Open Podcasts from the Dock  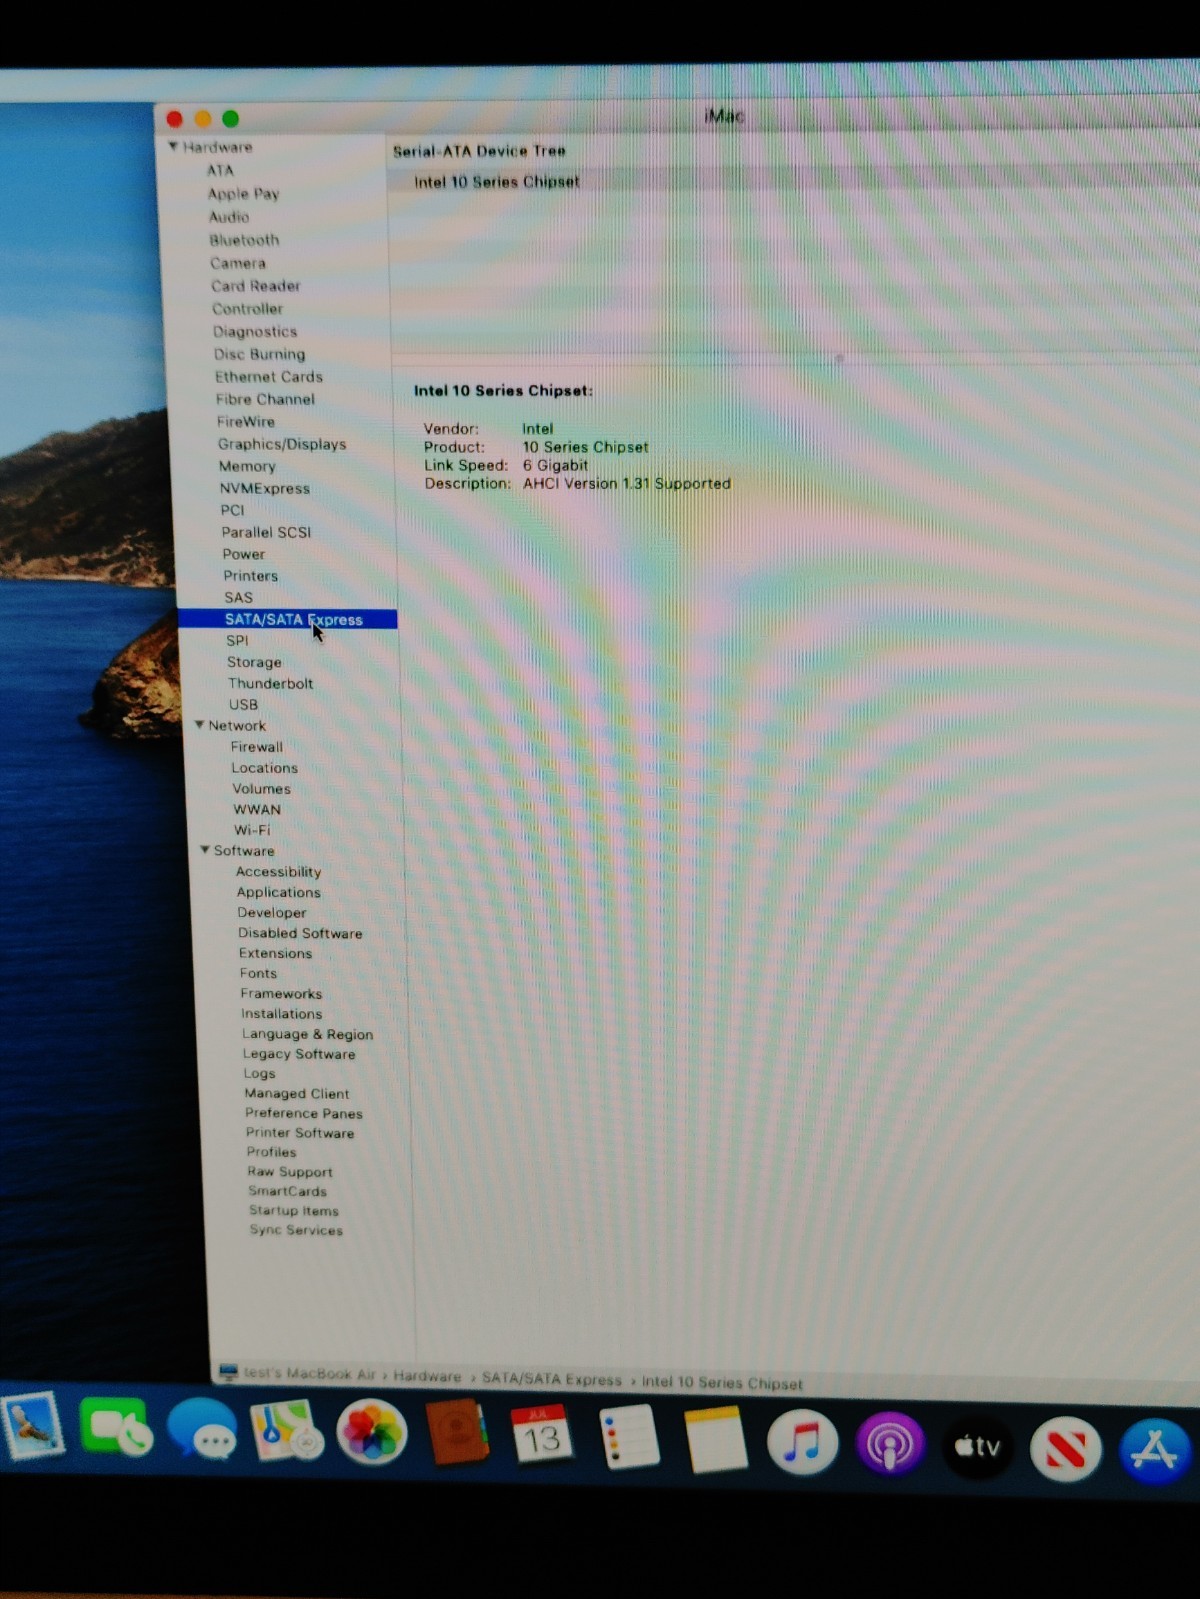coord(889,1444)
